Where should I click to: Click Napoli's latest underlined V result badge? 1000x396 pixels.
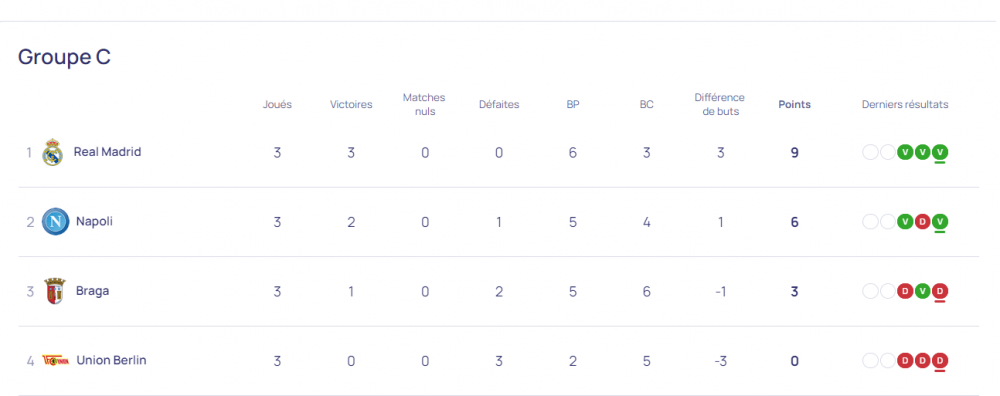point(940,222)
